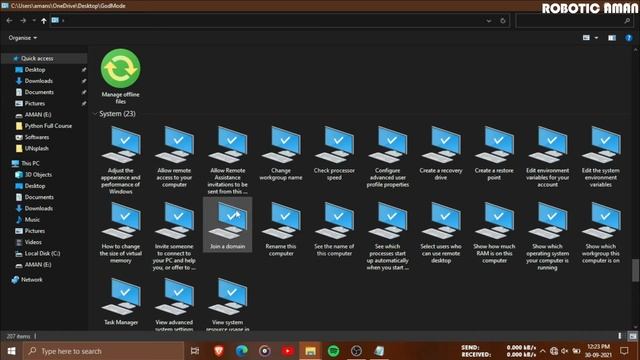This screenshot has height=360, width=640.
Task: Open the change view options dropdown arrow
Action: coord(596,38)
